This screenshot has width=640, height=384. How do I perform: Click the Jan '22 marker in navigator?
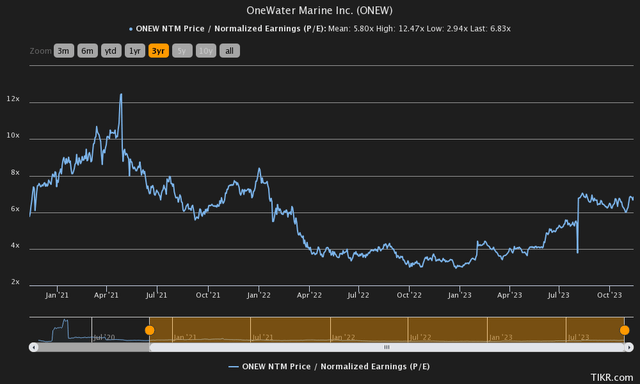coord(343,337)
